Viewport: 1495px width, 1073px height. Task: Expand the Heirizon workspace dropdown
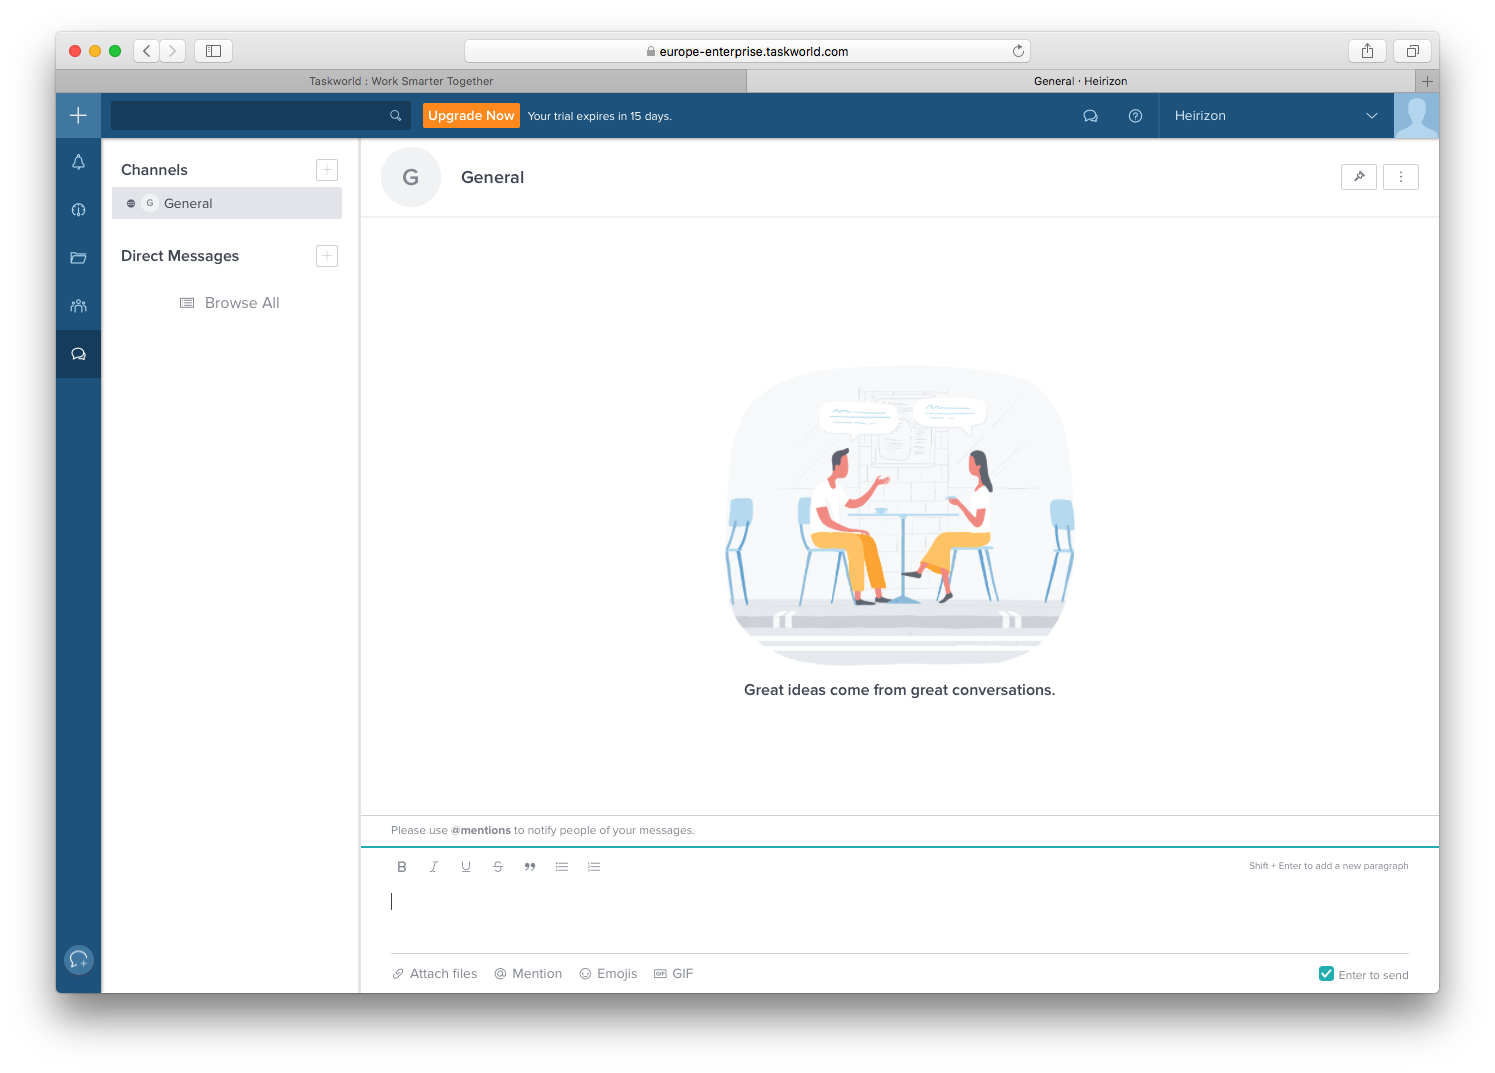tap(1276, 116)
